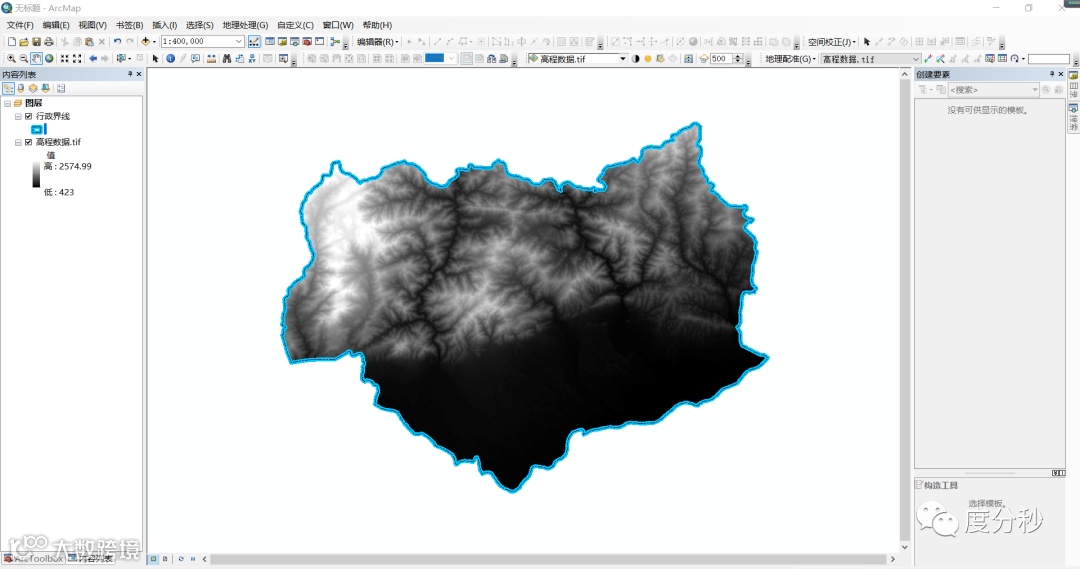The height and width of the screenshot is (569, 1080).
Task: Open the 窗口(W) menu
Action: tap(338, 25)
